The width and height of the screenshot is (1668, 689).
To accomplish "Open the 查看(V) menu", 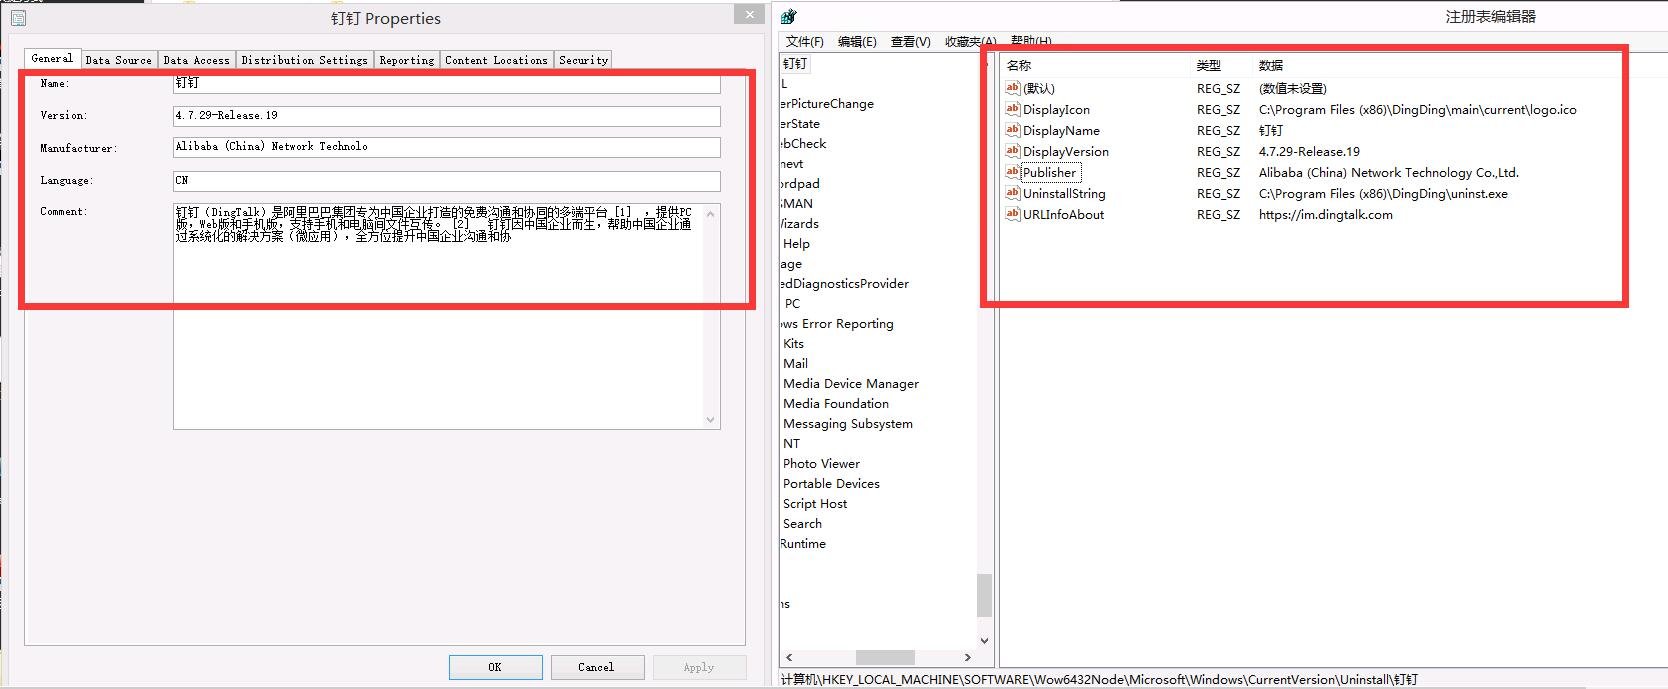I will pos(910,41).
